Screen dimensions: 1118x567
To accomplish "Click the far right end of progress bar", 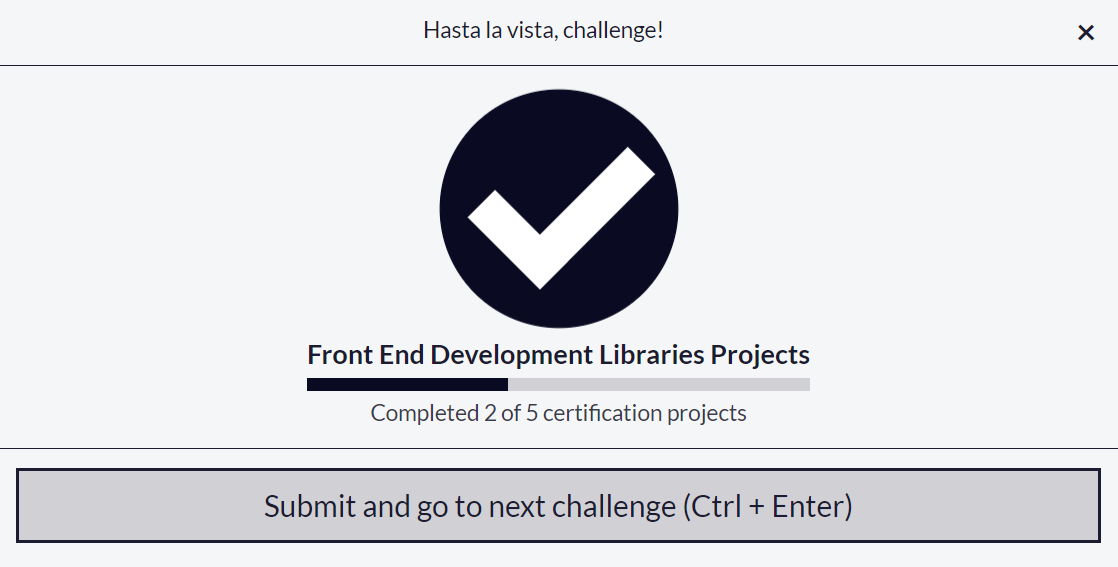I will [x=807, y=384].
